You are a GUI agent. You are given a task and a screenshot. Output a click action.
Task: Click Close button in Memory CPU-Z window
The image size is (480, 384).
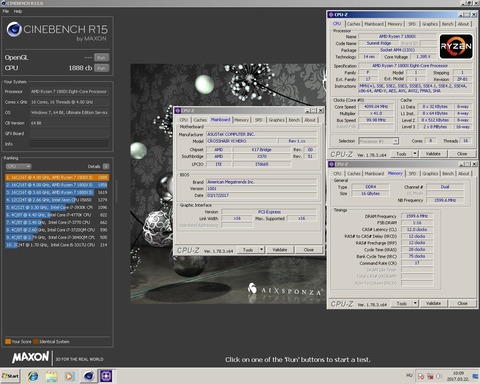pos(462,303)
